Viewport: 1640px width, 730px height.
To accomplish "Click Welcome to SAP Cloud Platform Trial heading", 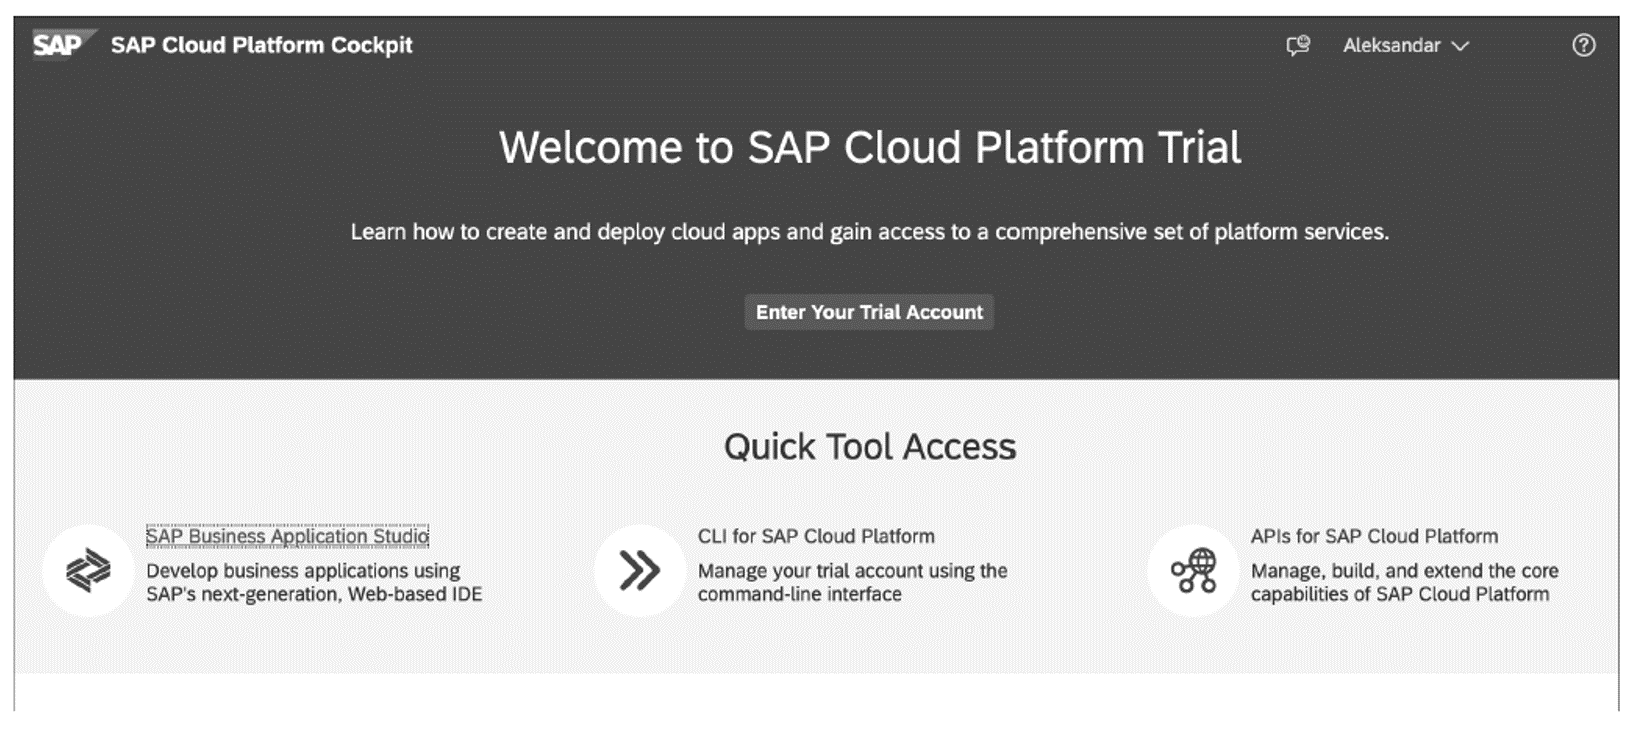I will tap(870, 148).
